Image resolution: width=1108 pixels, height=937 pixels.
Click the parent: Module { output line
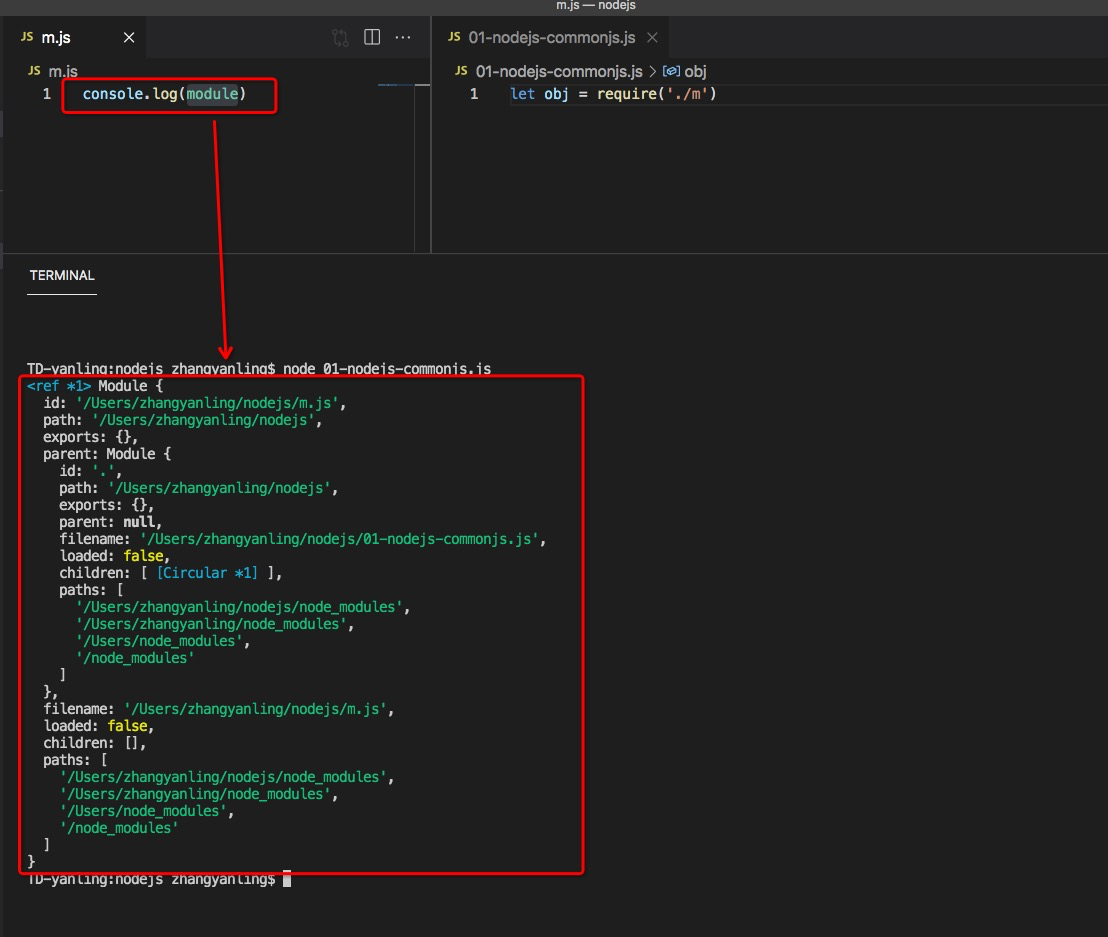click(x=107, y=454)
